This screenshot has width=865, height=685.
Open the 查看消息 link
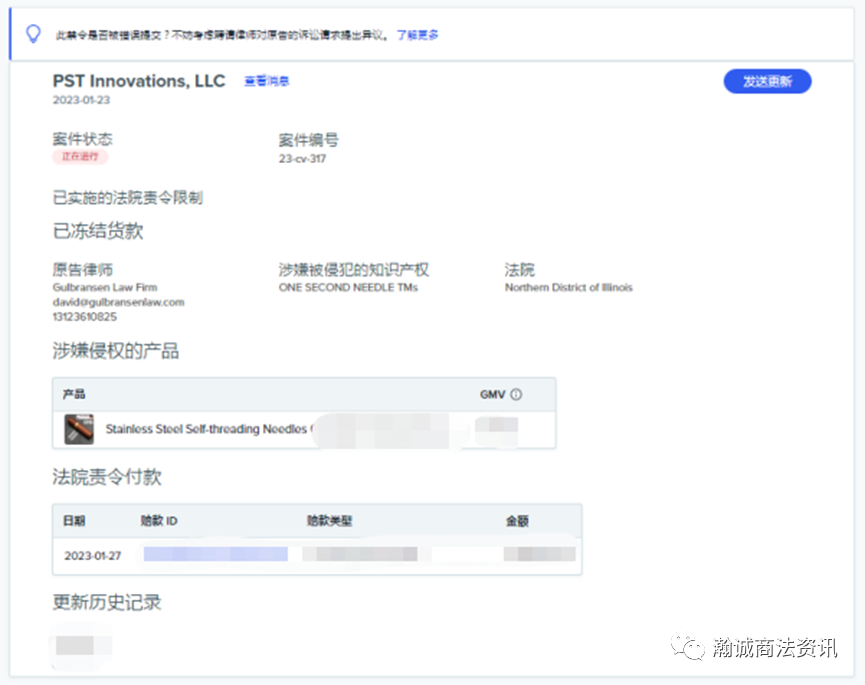point(266,82)
